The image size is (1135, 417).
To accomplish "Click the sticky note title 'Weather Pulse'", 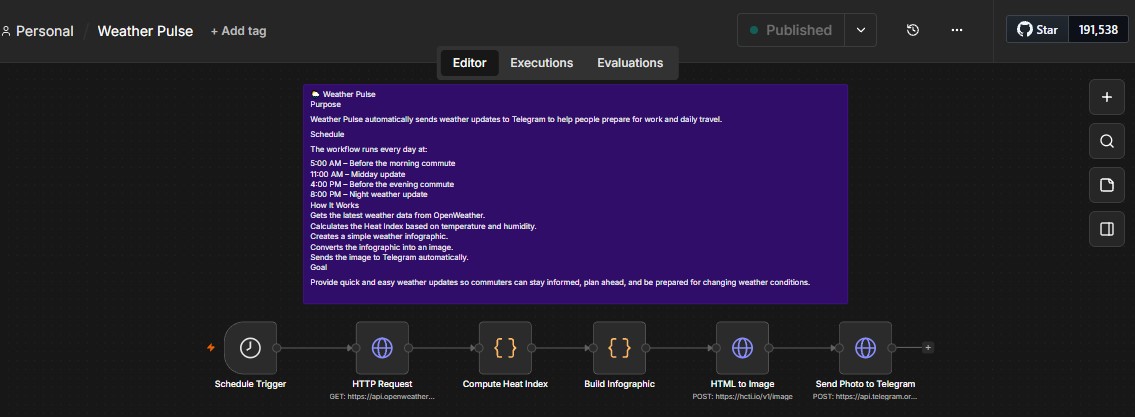I will [349, 94].
